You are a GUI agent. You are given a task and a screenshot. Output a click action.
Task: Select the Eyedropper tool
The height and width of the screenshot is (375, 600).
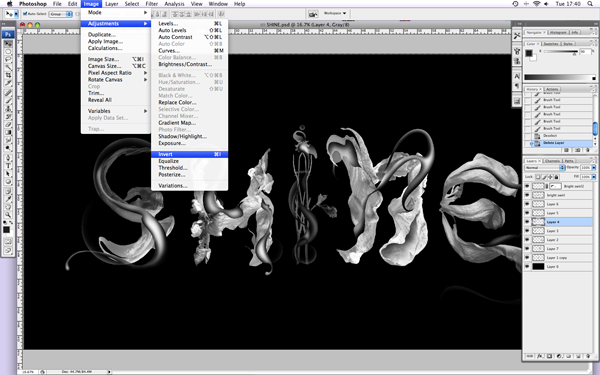pyautogui.click(x=8, y=199)
